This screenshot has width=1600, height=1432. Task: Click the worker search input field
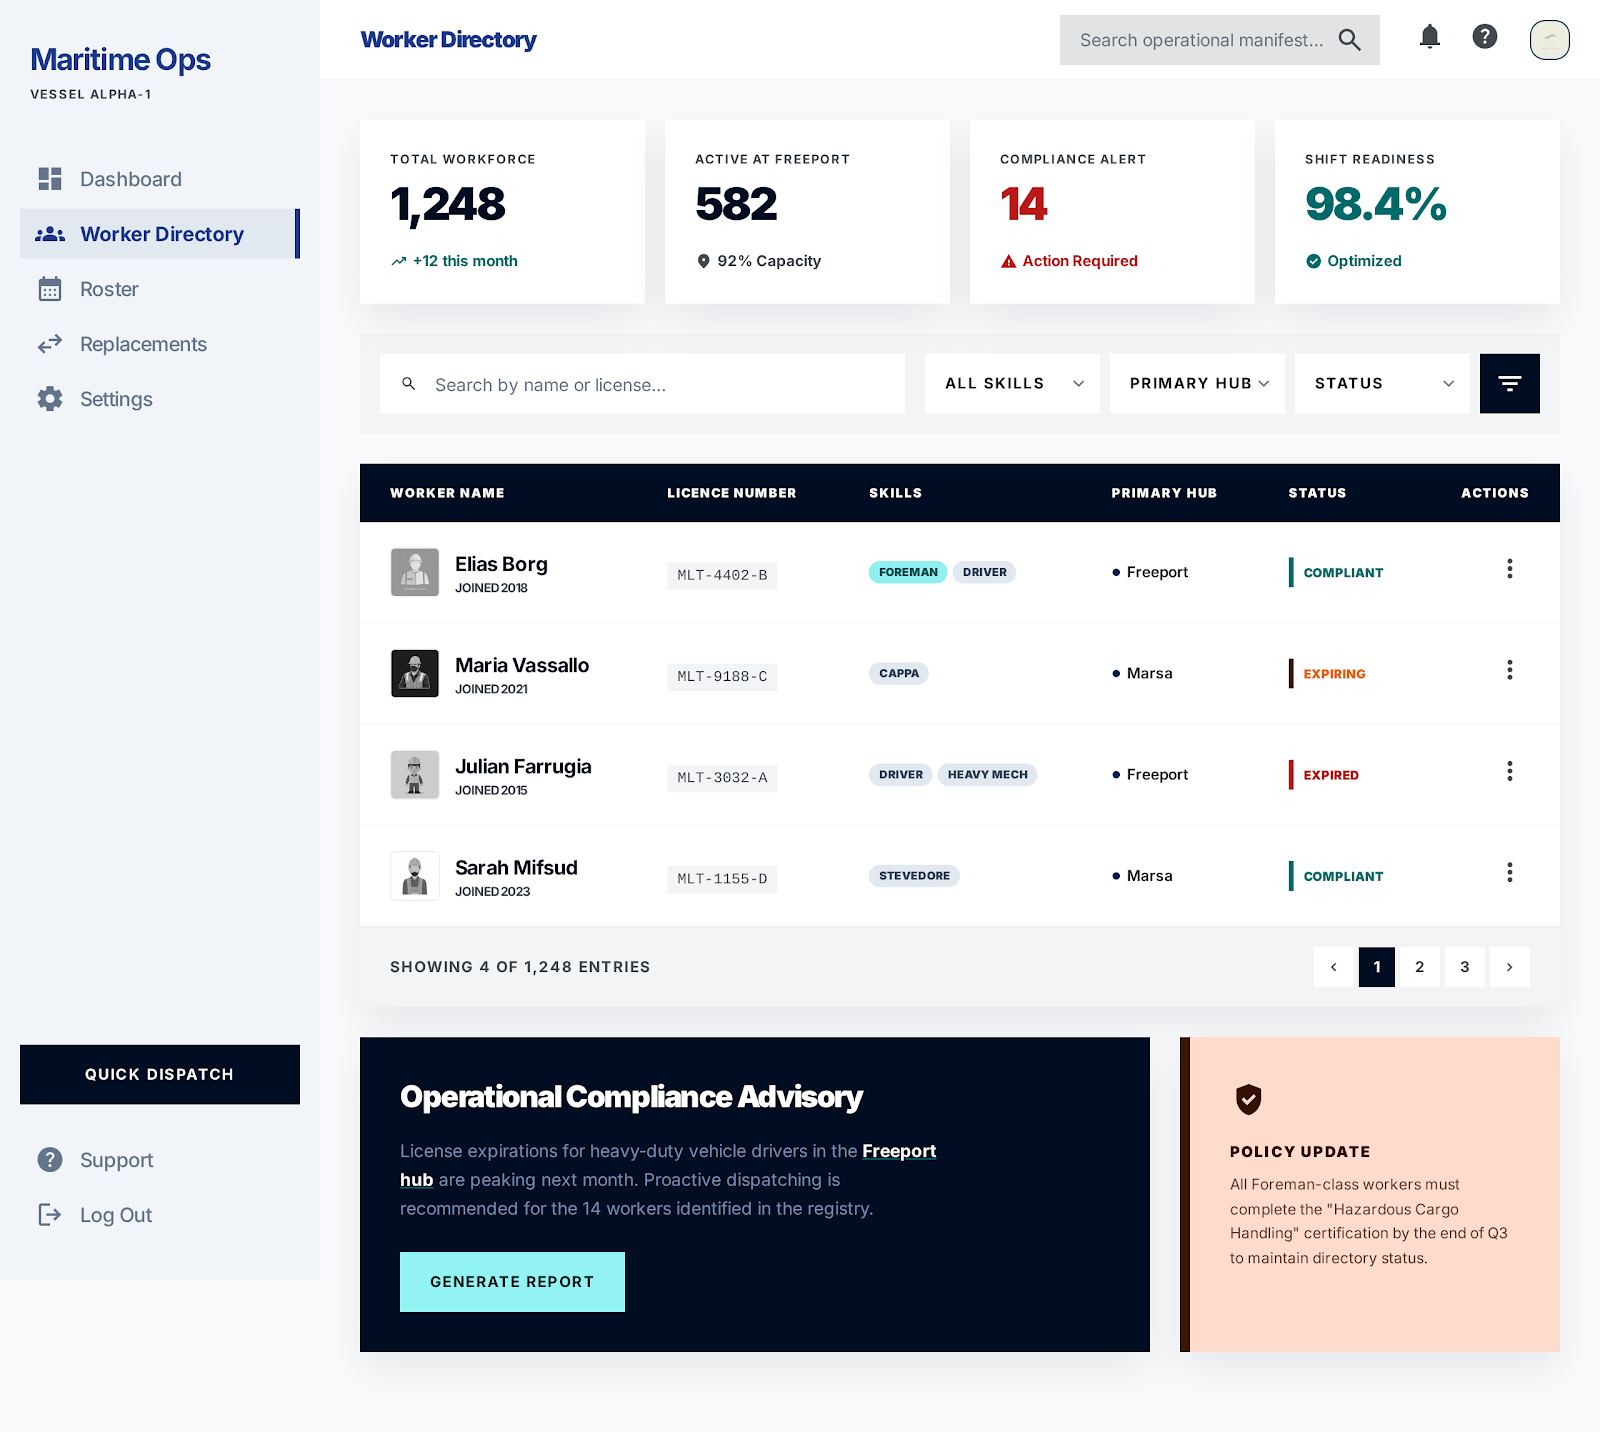[642, 383]
